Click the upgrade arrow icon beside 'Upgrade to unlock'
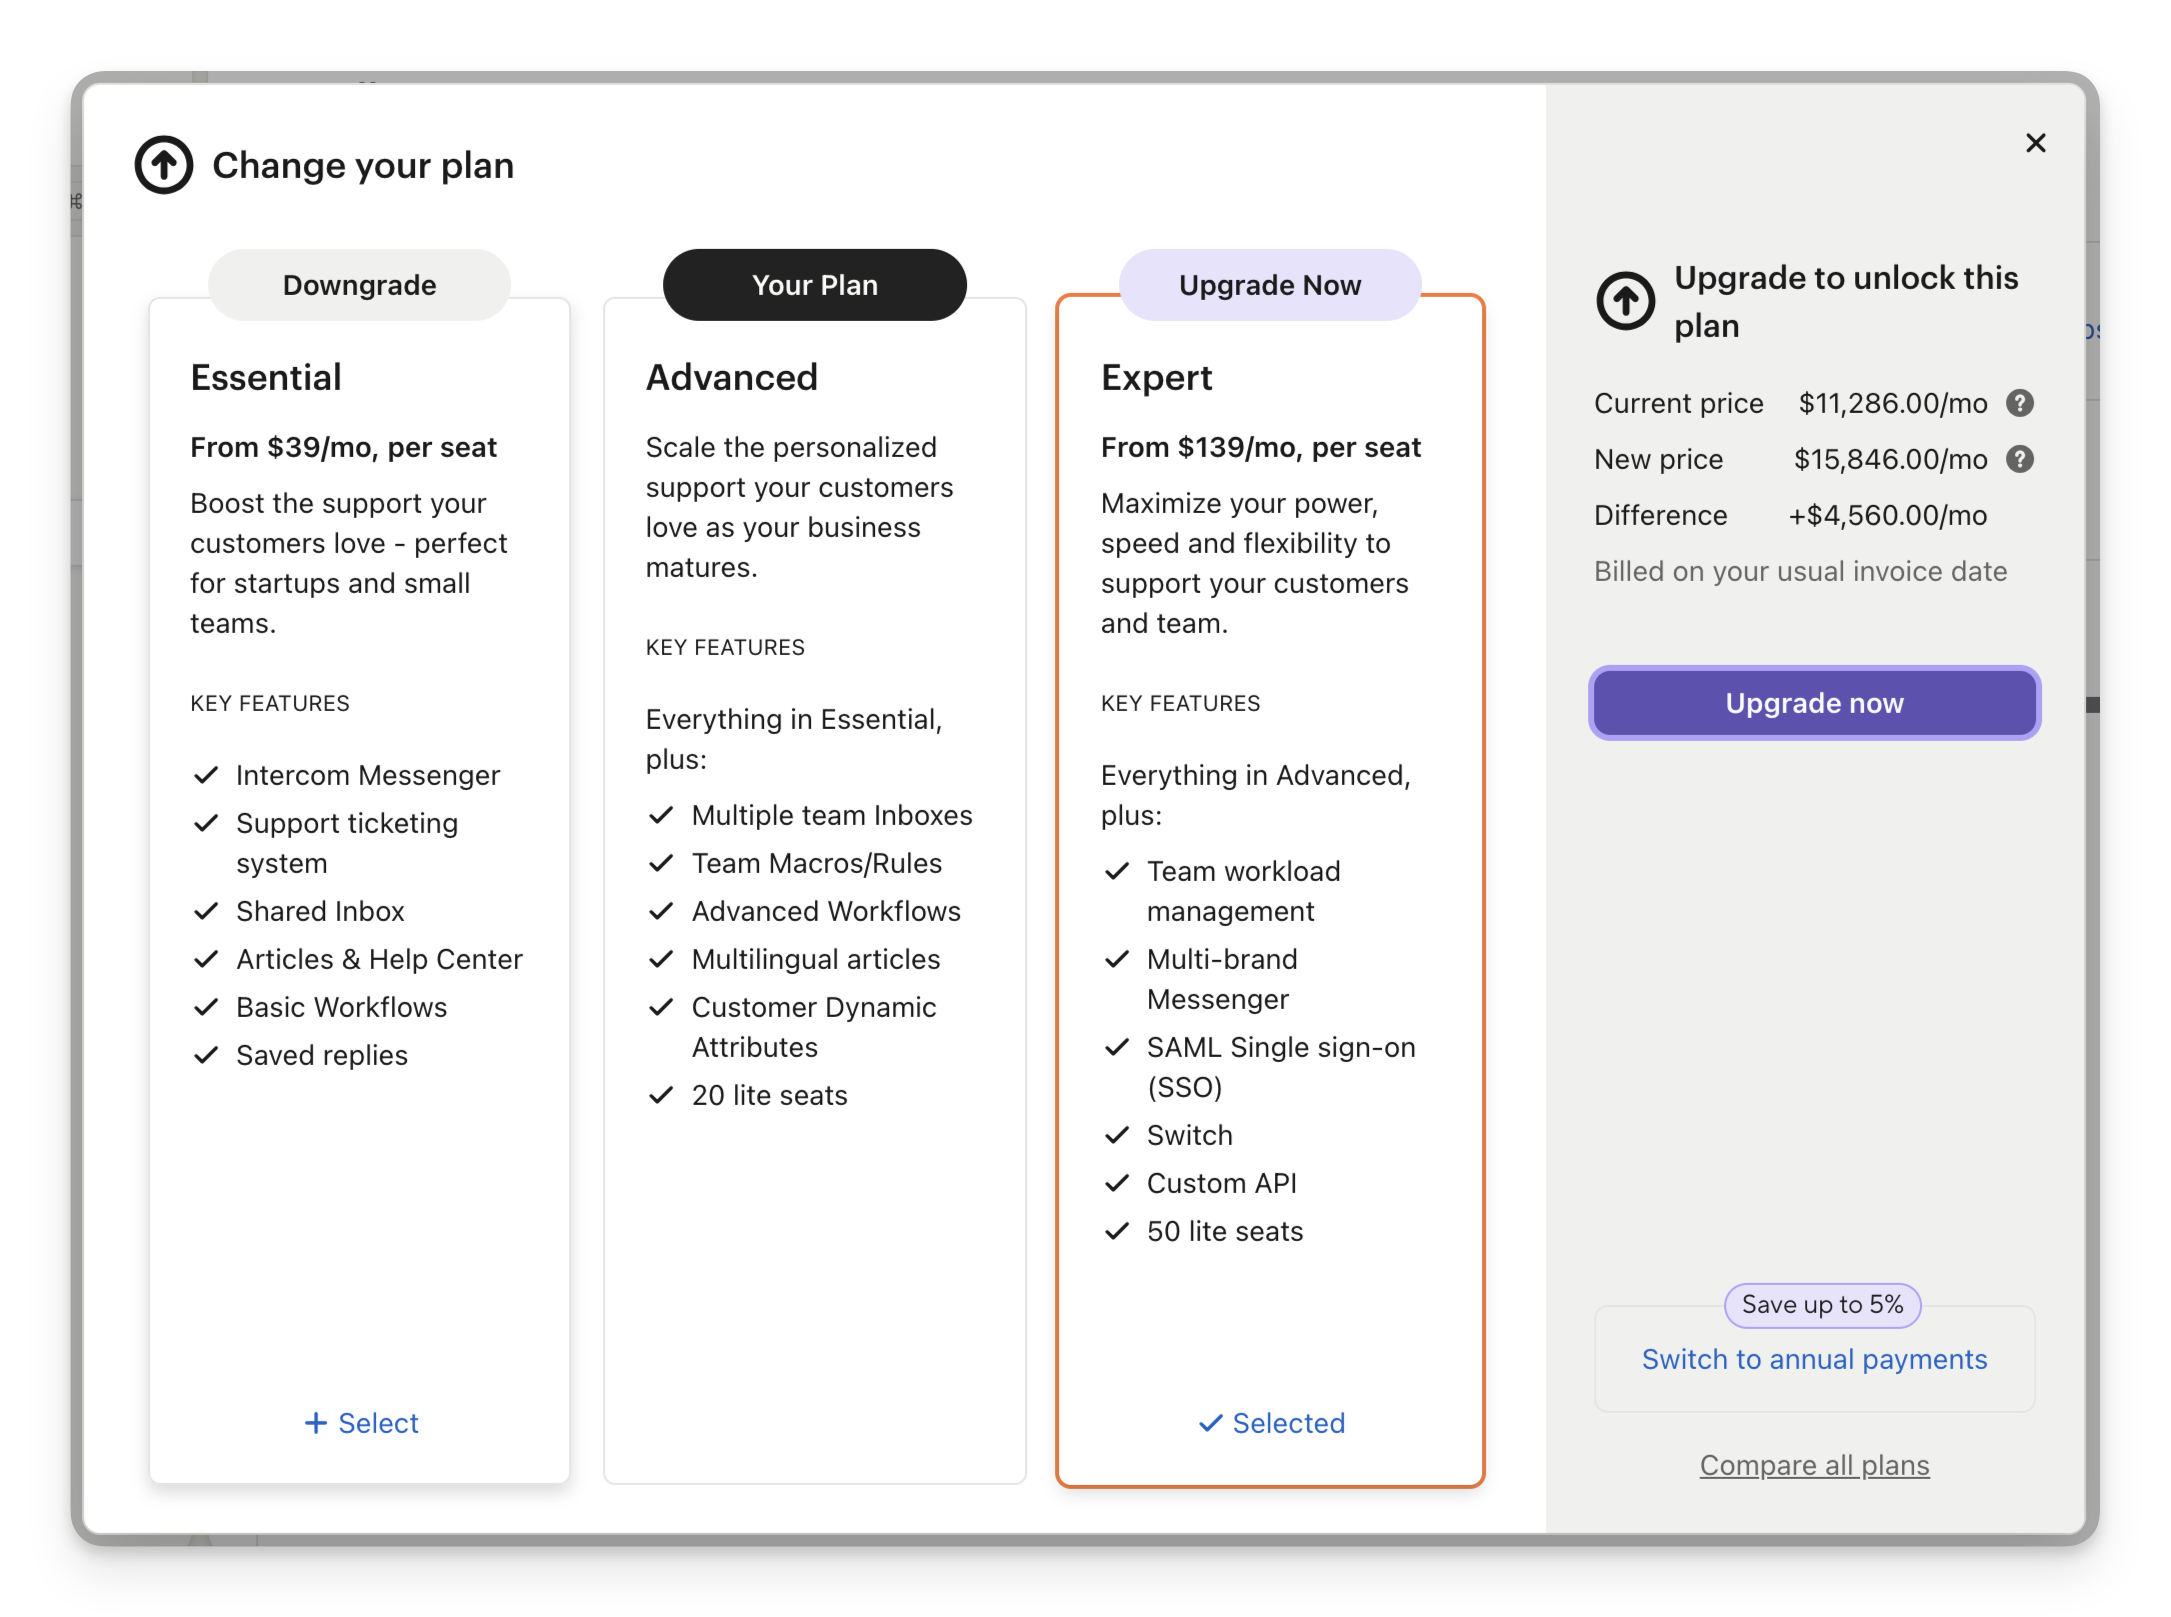Screen dimensions: 2171x1617 click(1625, 300)
